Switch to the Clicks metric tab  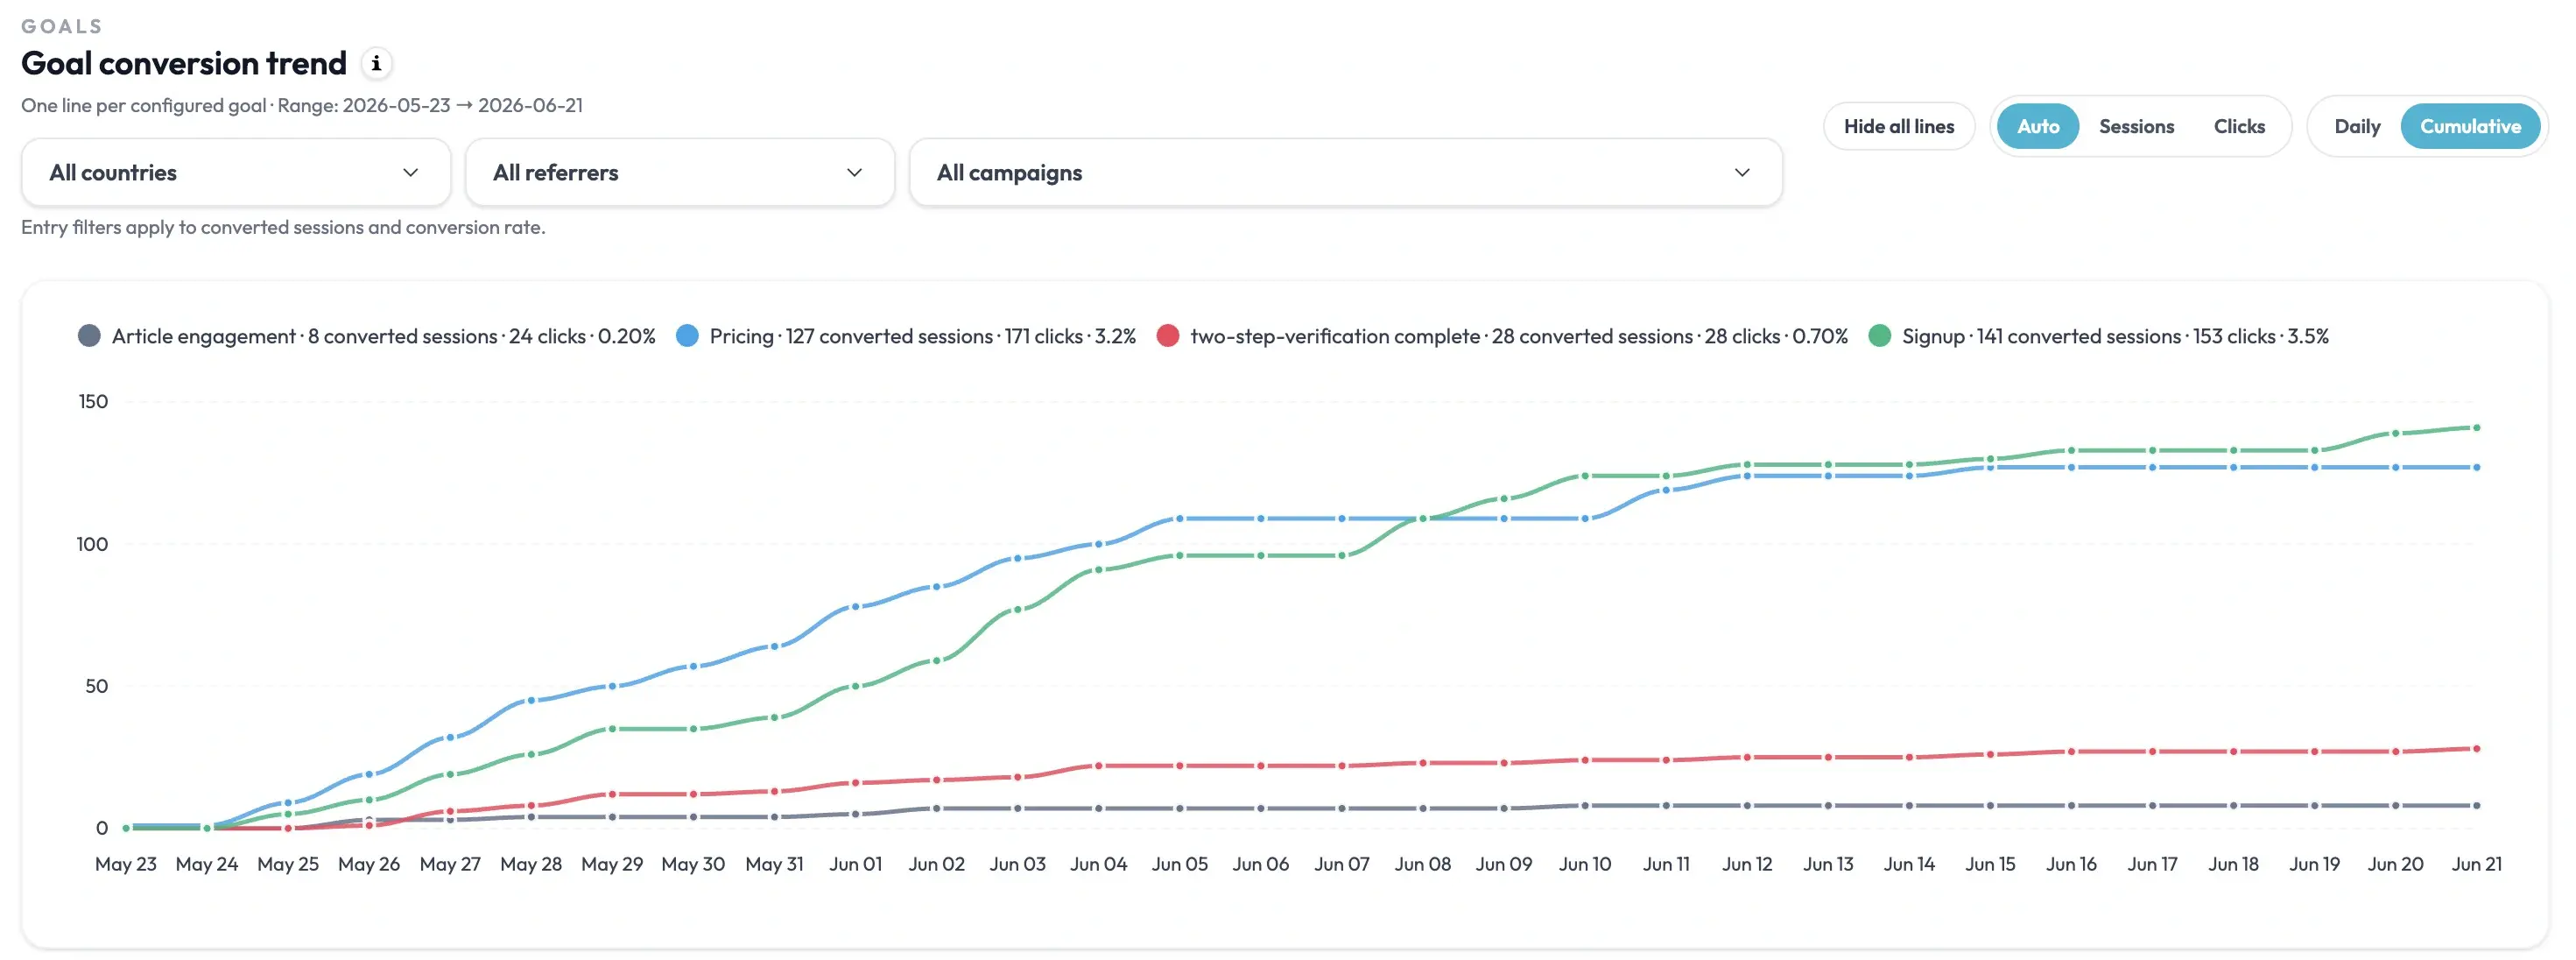pos(2239,127)
